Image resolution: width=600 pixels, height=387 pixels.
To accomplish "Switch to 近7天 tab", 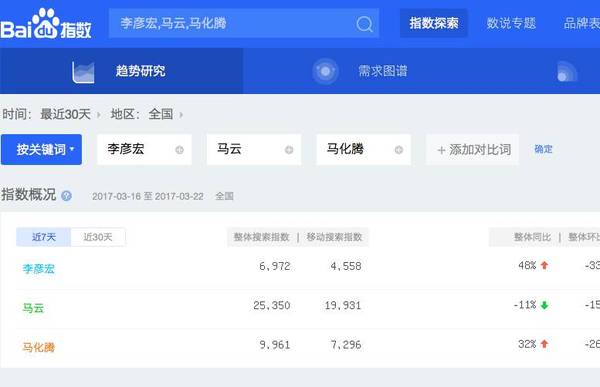I will [x=44, y=237].
